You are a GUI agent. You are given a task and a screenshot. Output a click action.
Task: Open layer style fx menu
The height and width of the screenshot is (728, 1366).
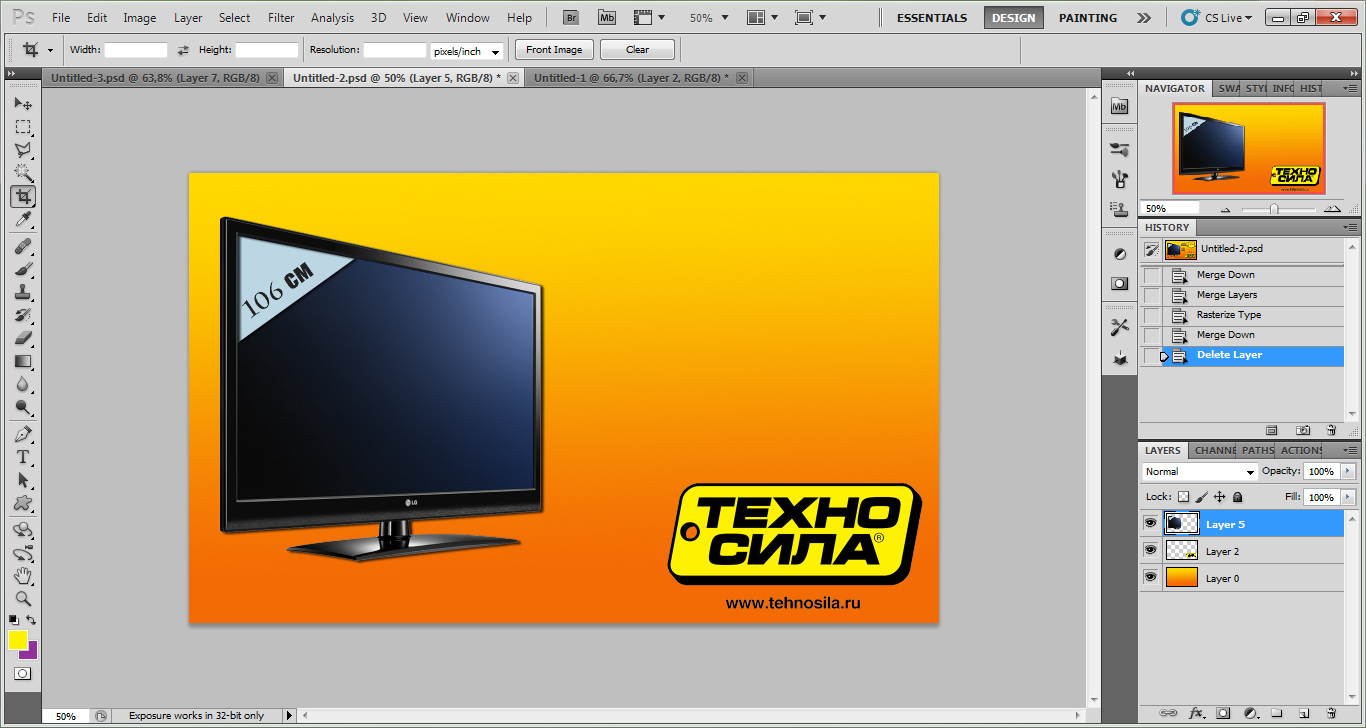tap(1195, 713)
